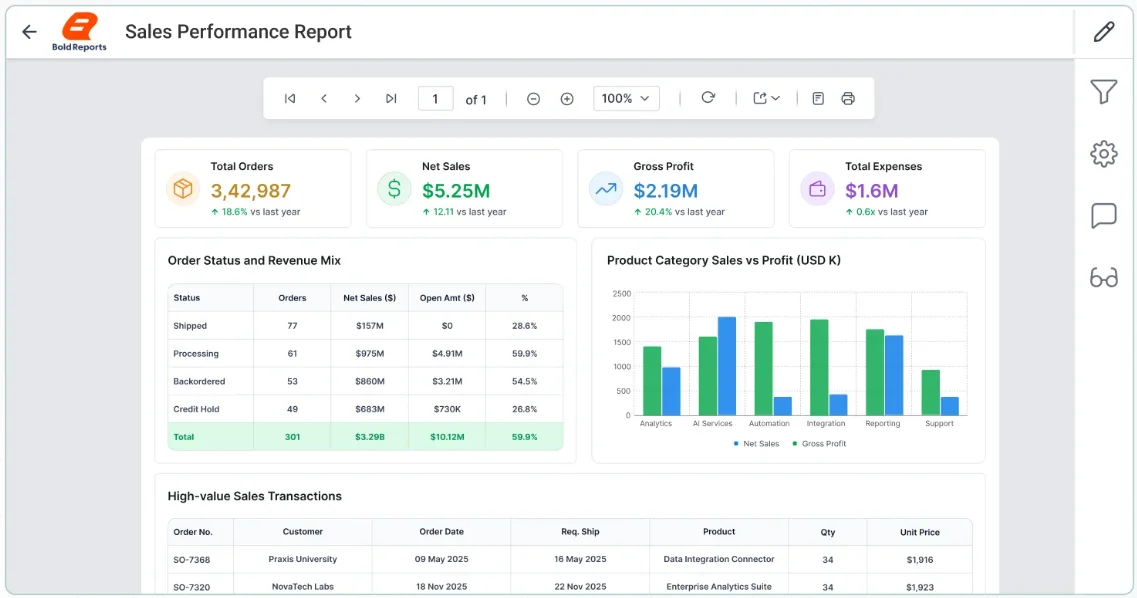This screenshot has width=1137, height=598.
Task: Open the 100% zoom dropdown
Action: point(626,99)
